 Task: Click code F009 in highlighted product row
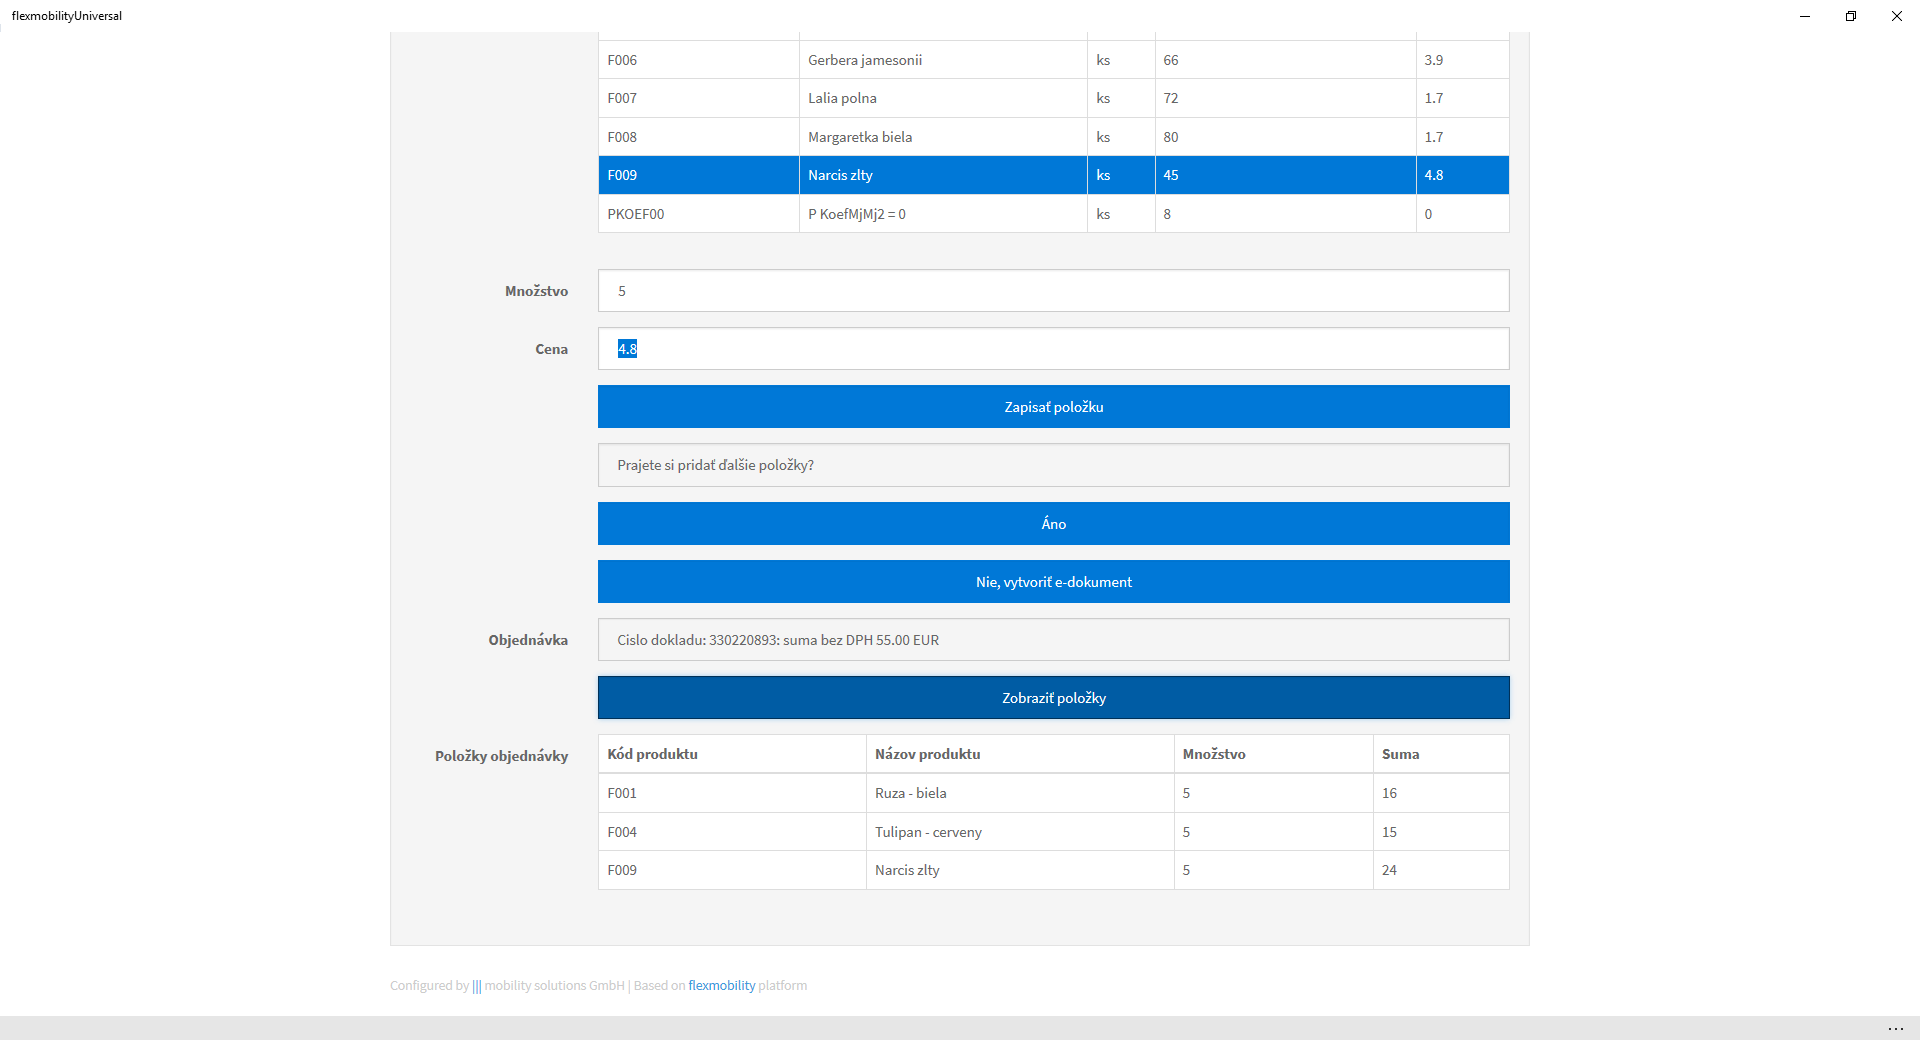pos(698,175)
